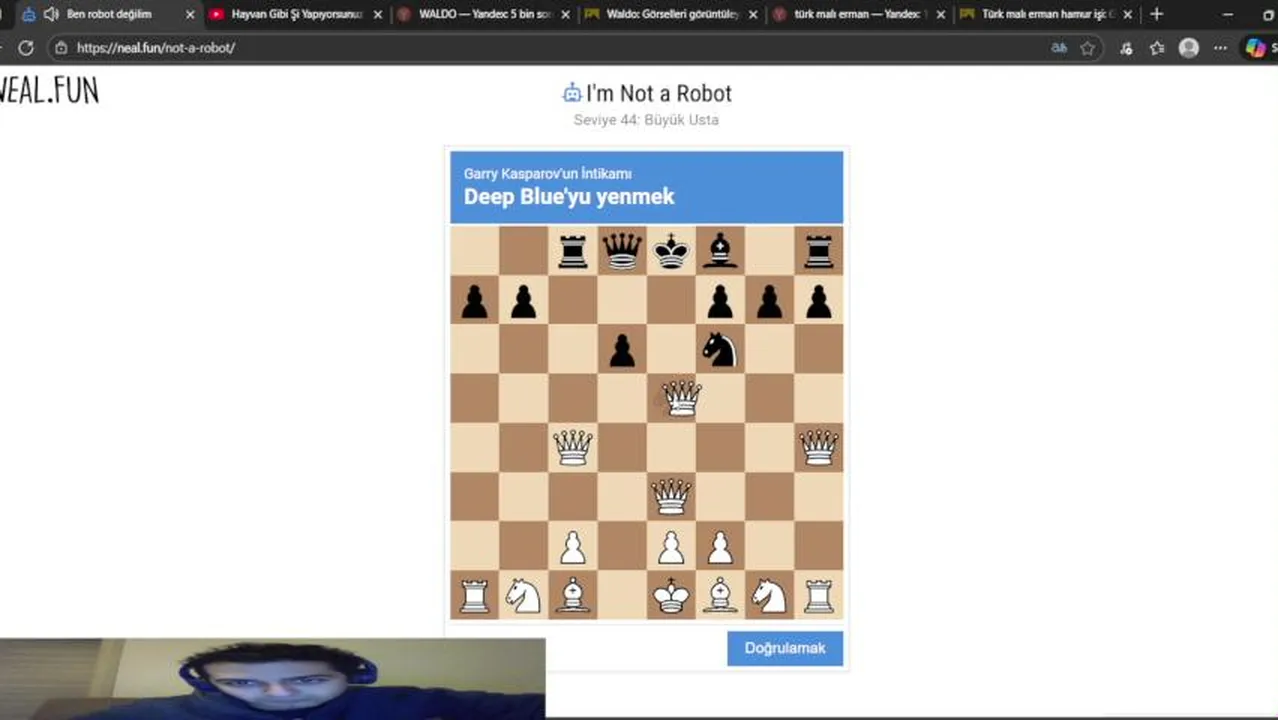The width and height of the screenshot is (1278, 720).
Task: Select the black pawn on h7
Action: click(x=818, y=300)
